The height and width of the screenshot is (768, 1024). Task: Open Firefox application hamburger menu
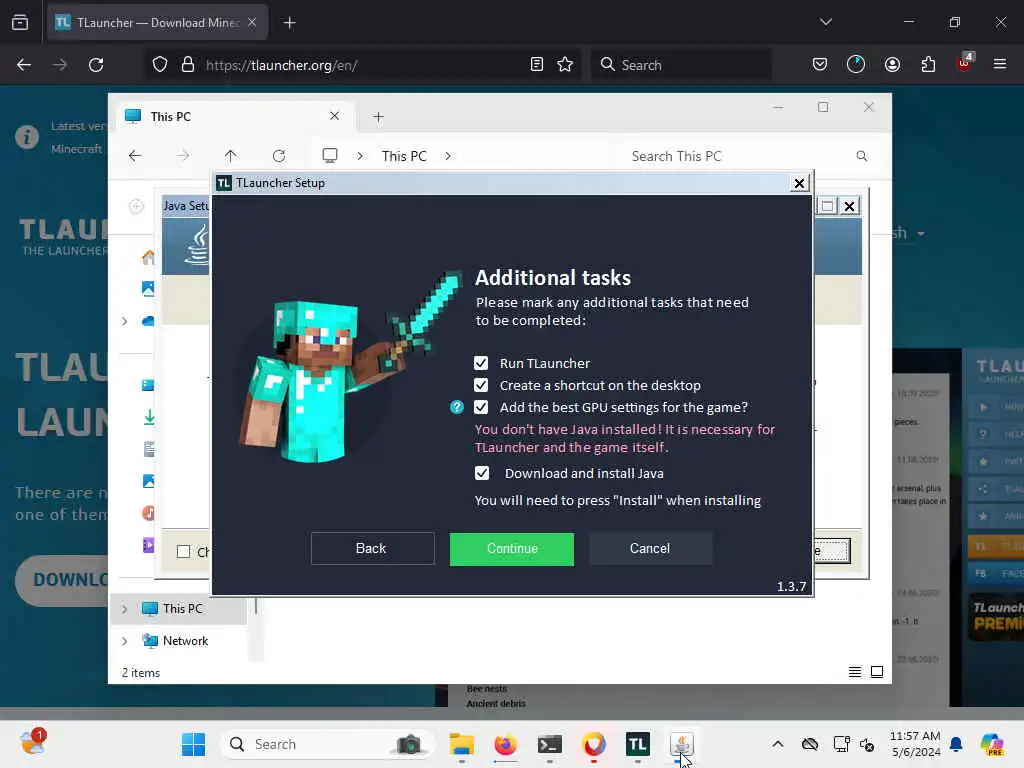click(999, 64)
